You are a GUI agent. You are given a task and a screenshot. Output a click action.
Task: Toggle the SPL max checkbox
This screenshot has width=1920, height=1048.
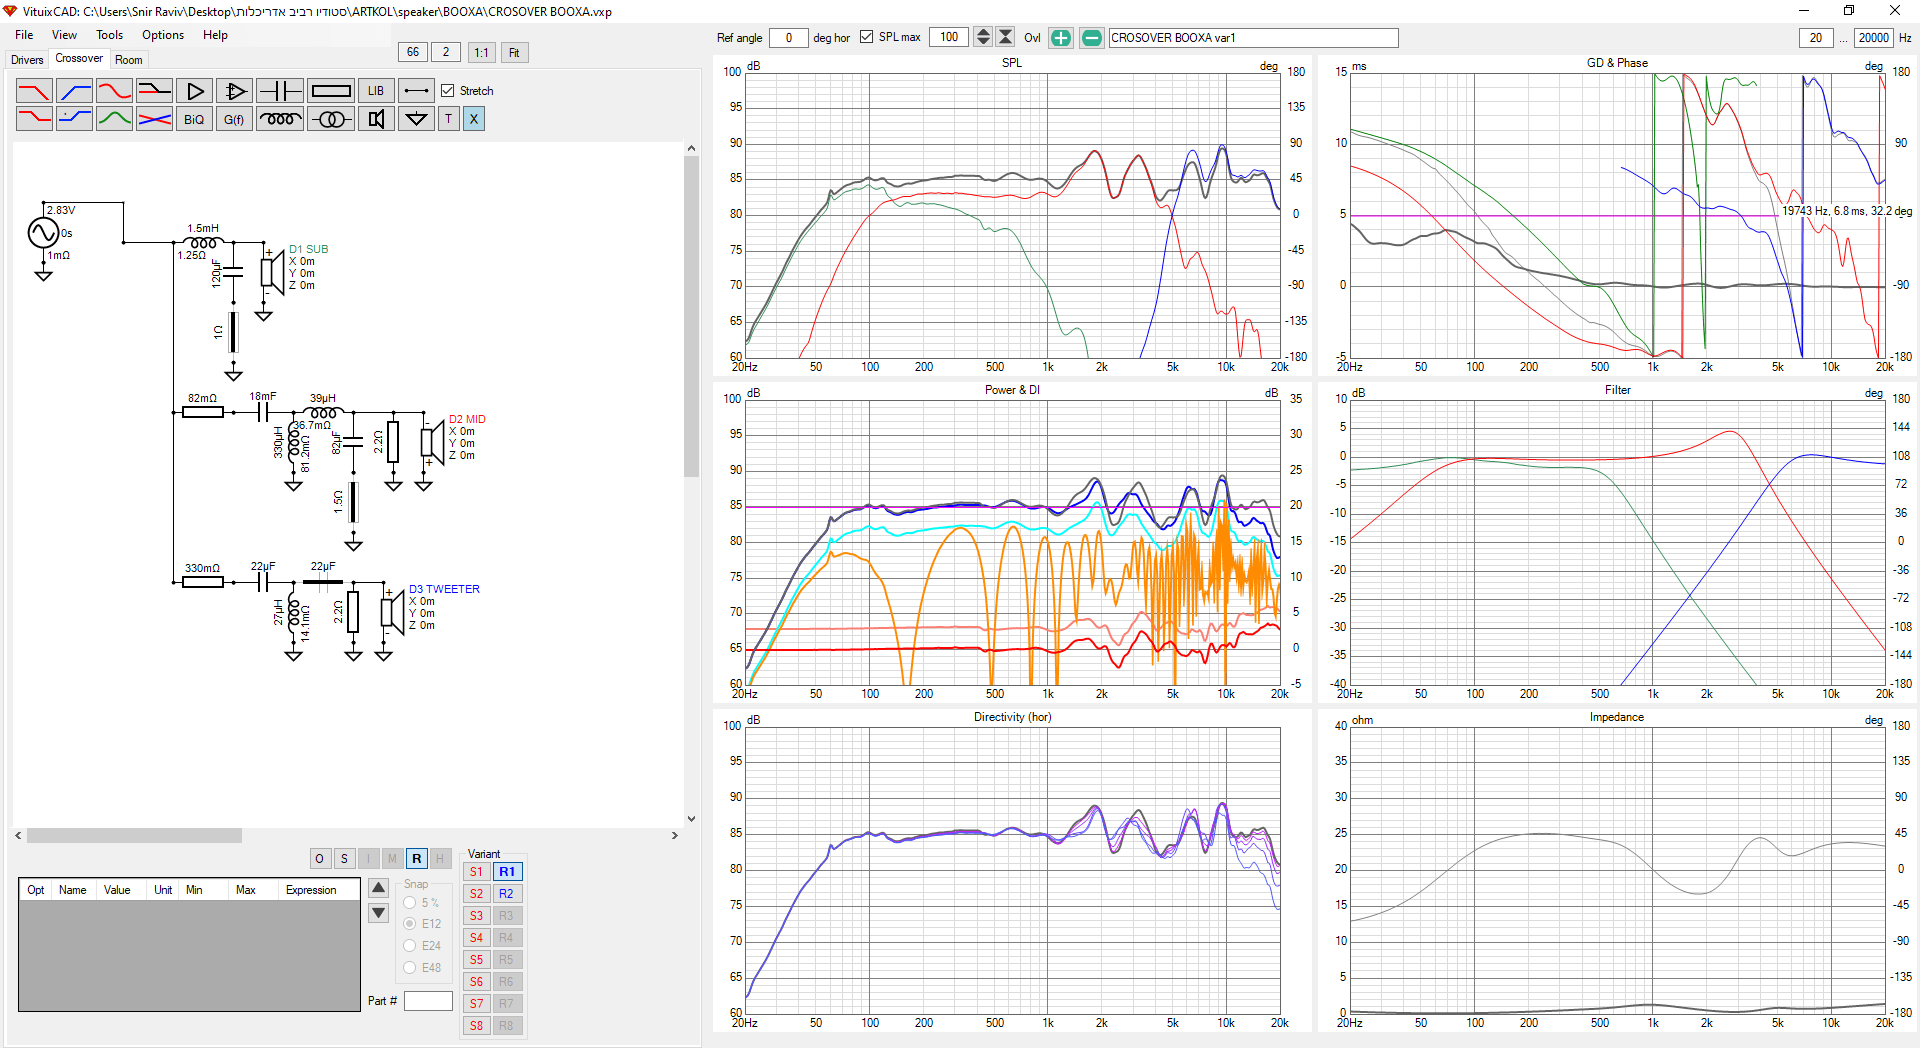(866, 37)
